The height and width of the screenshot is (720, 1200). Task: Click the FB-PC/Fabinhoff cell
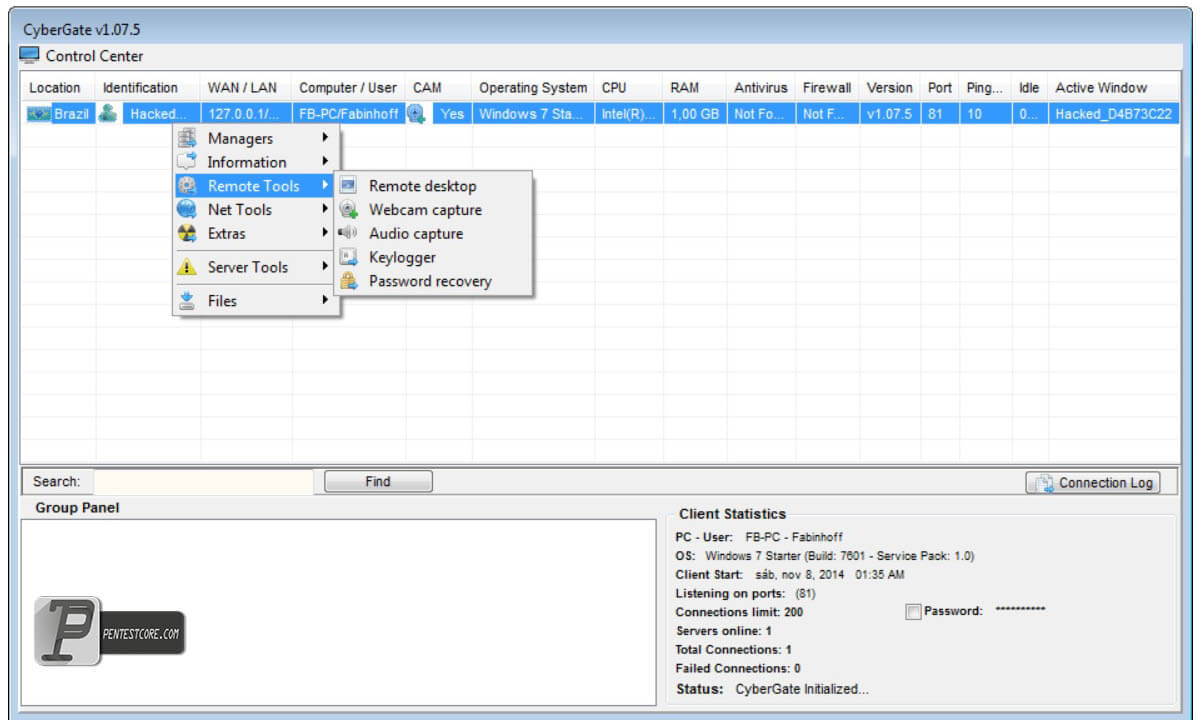pyautogui.click(x=348, y=114)
